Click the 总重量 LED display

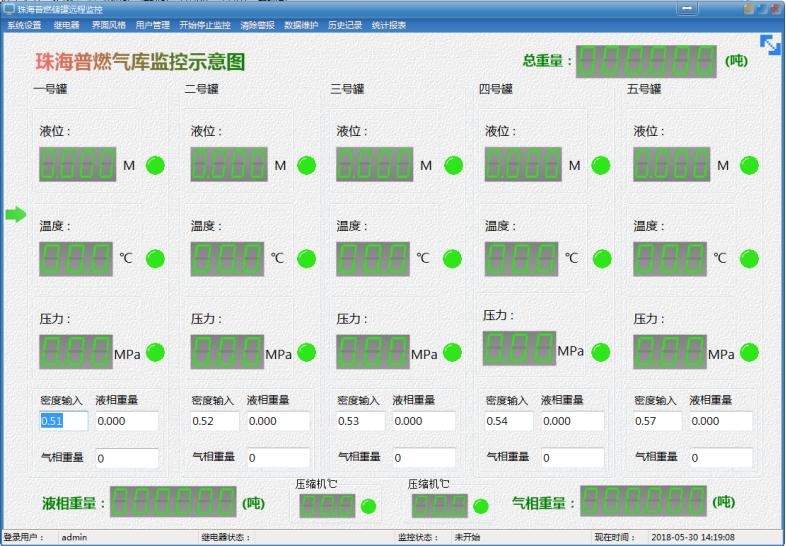(646, 61)
